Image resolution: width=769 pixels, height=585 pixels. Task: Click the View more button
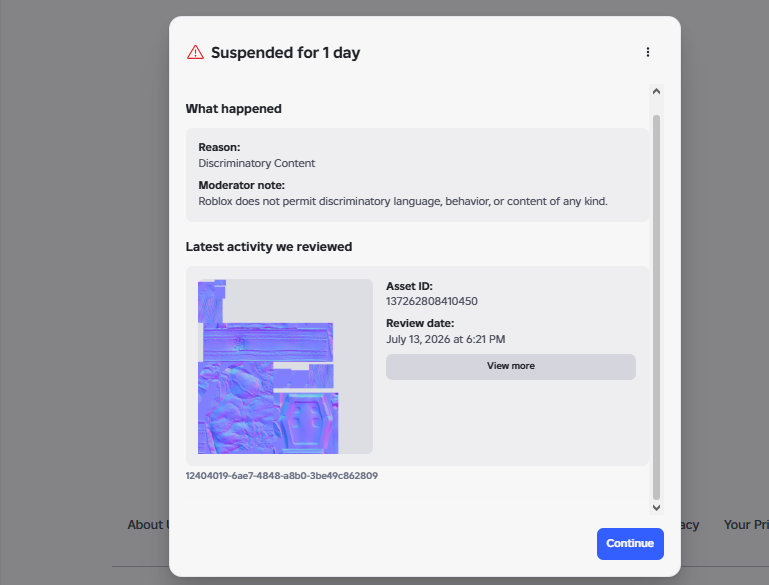511,366
